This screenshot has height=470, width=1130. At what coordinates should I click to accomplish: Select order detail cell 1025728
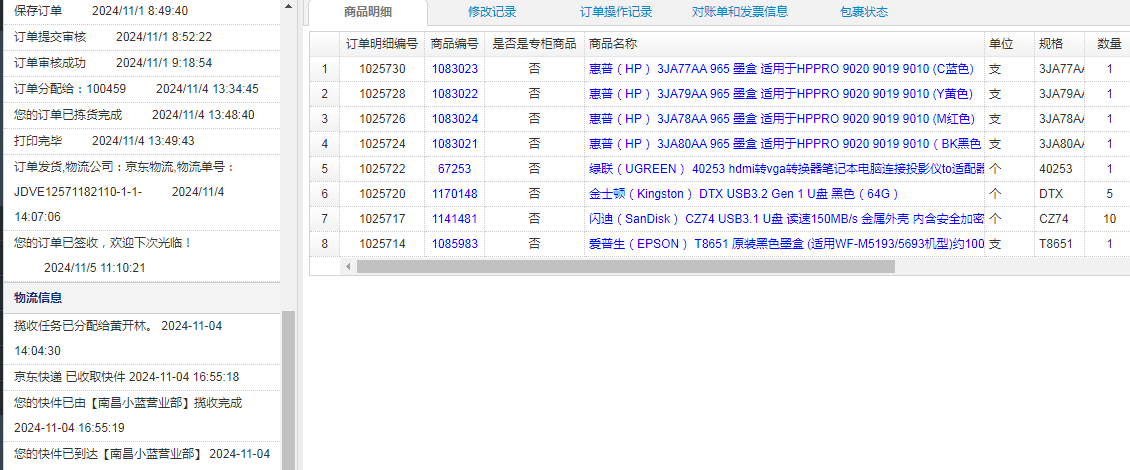[382, 94]
